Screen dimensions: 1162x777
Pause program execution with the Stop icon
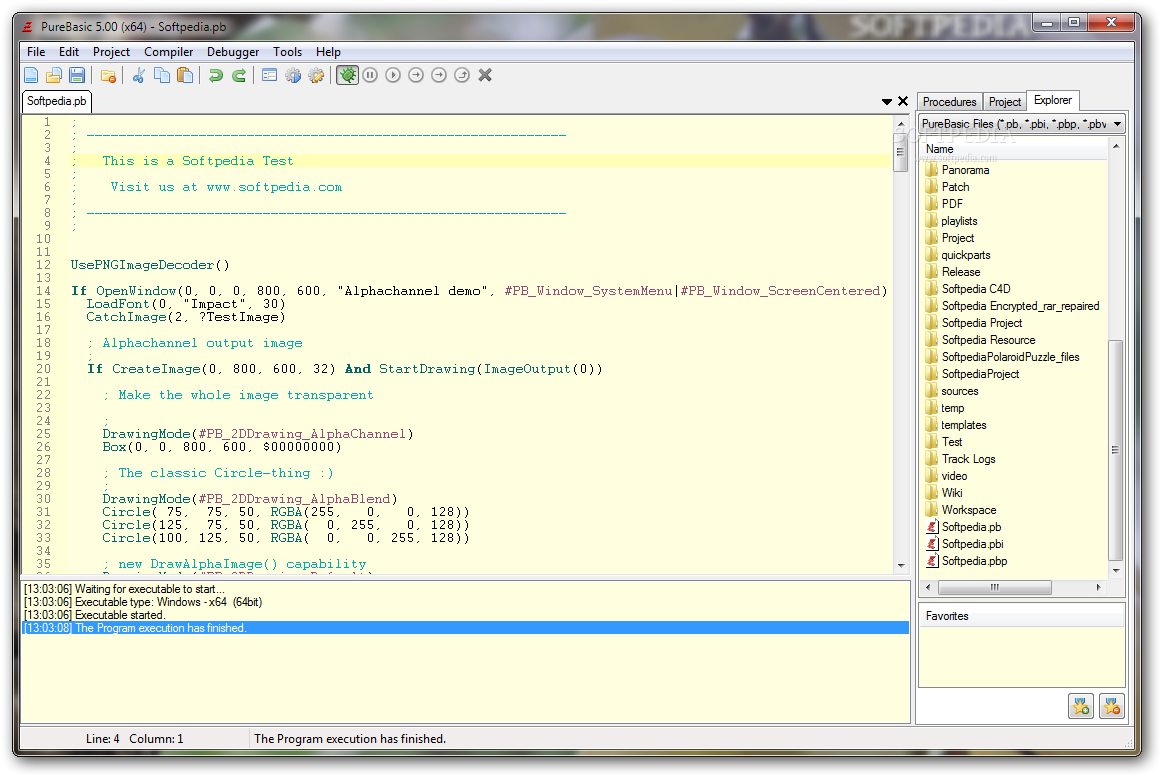(x=370, y=75)
